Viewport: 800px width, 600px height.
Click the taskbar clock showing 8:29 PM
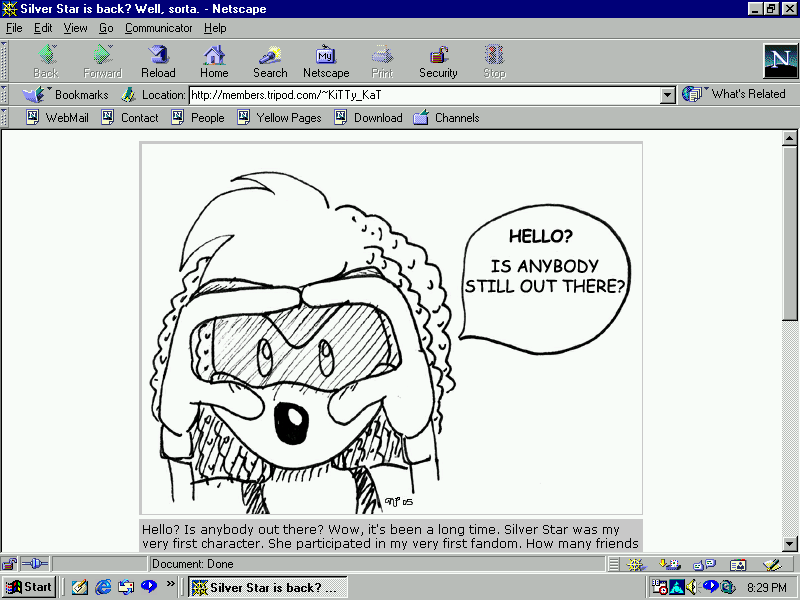(766, 588)
